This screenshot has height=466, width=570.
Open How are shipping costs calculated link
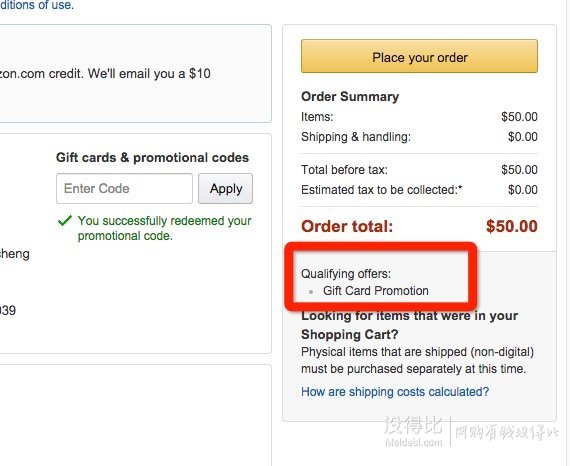[395, 392]
